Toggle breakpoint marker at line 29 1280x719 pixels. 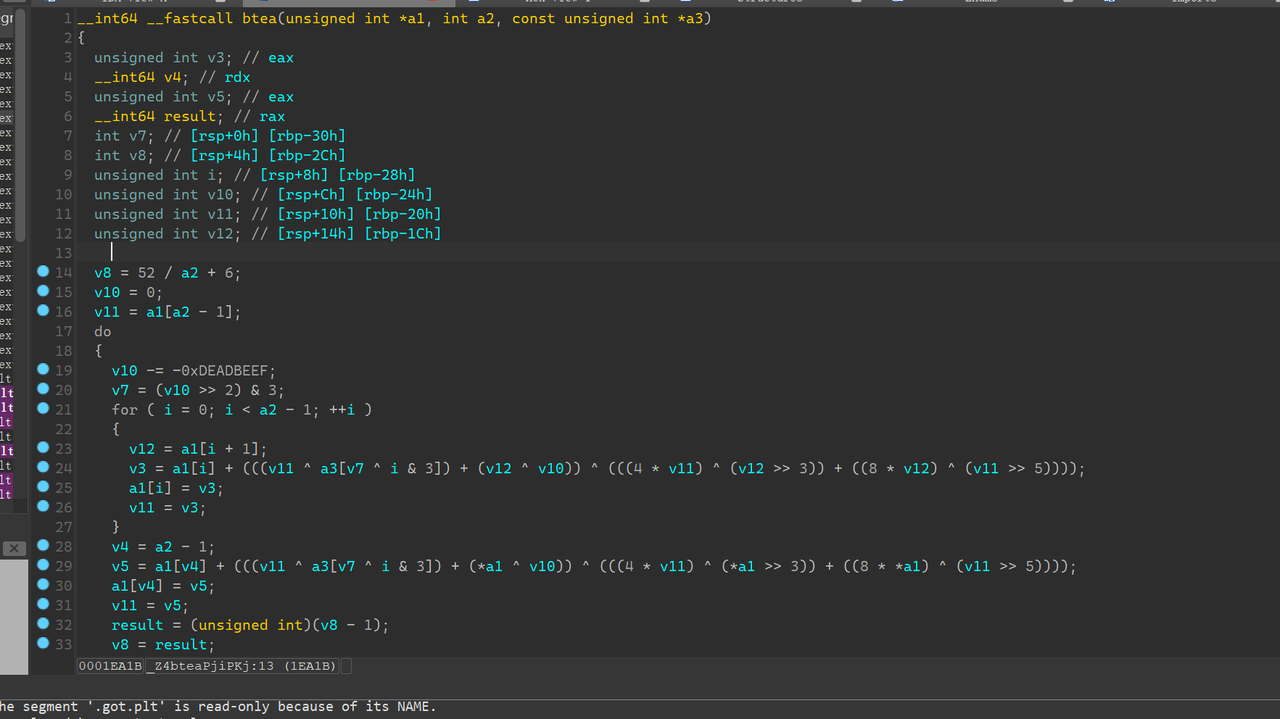click(x=43, y=565)
